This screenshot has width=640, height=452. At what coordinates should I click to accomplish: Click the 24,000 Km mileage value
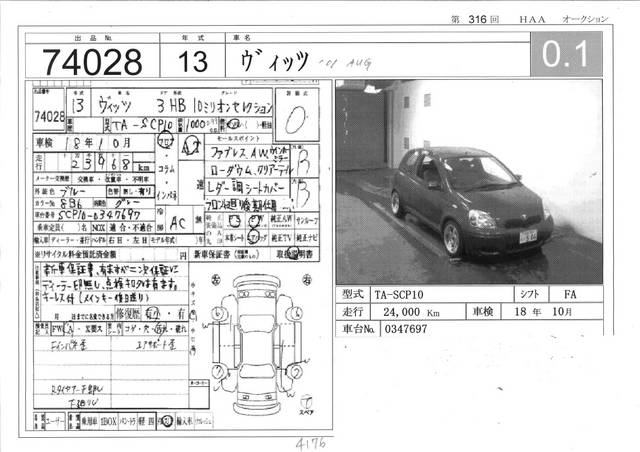411,312
